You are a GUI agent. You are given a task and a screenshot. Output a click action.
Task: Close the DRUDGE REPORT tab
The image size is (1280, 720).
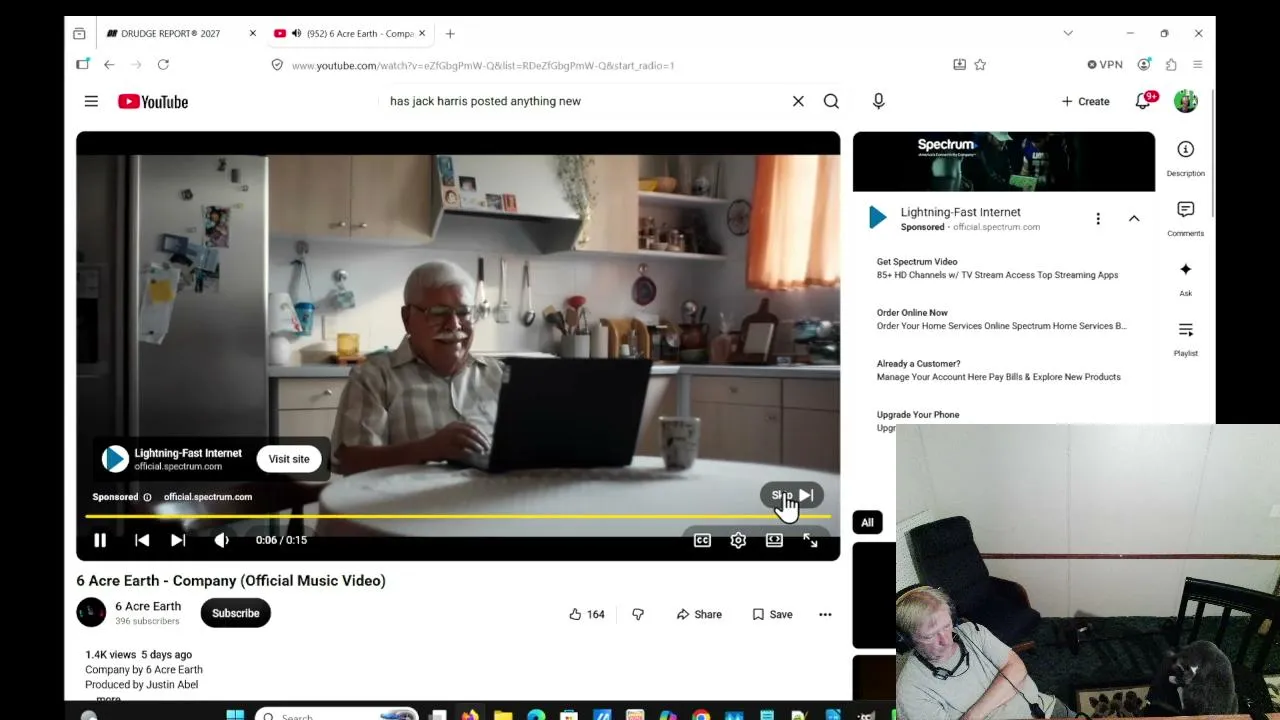point(252,33)
